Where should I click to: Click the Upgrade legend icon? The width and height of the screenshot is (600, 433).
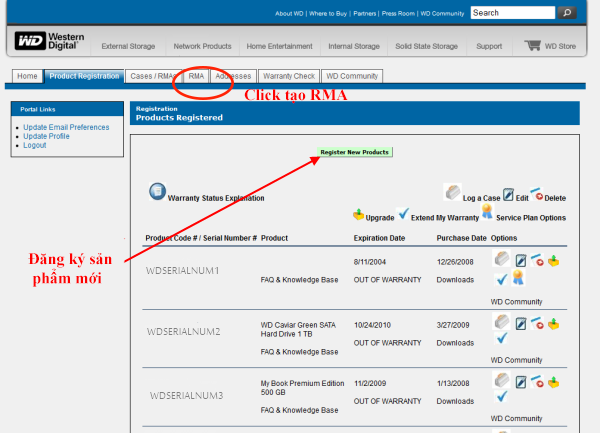(358, 215)
